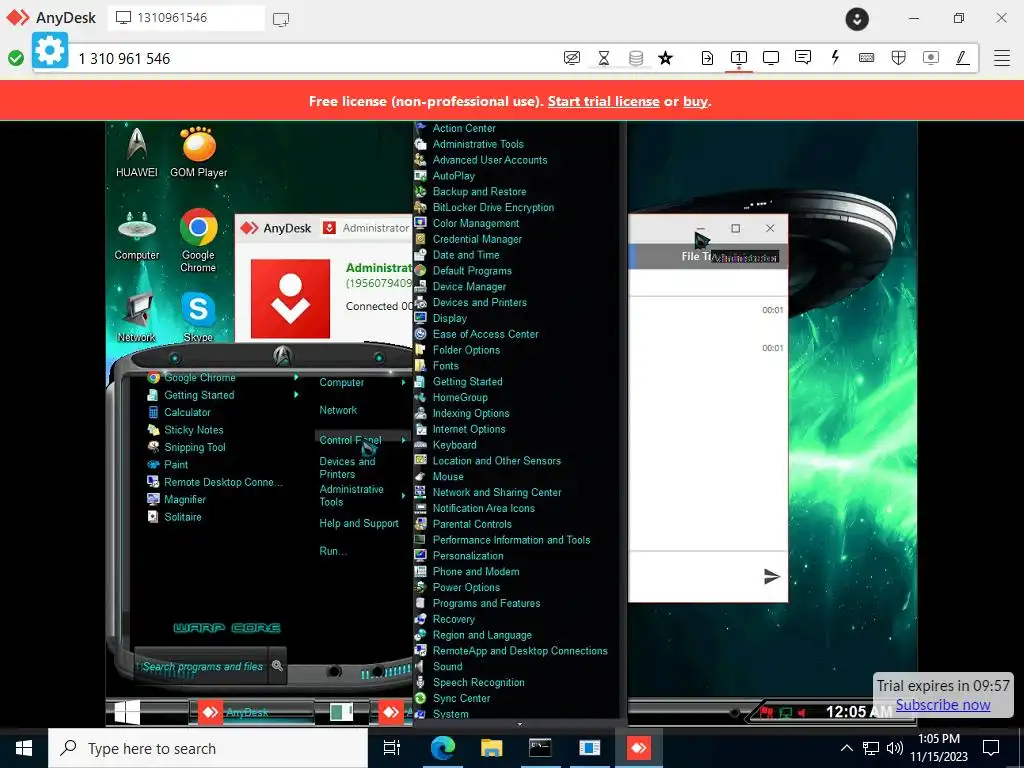The image size is (1024, 768).
Task: Open Help and Support in start menu
Action: pyautogui.click(x=359, y=523)
